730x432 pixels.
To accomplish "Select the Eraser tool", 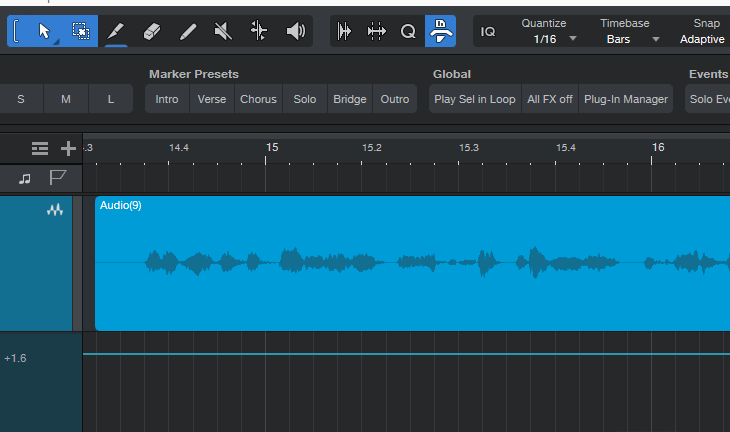I will (152, 31).
